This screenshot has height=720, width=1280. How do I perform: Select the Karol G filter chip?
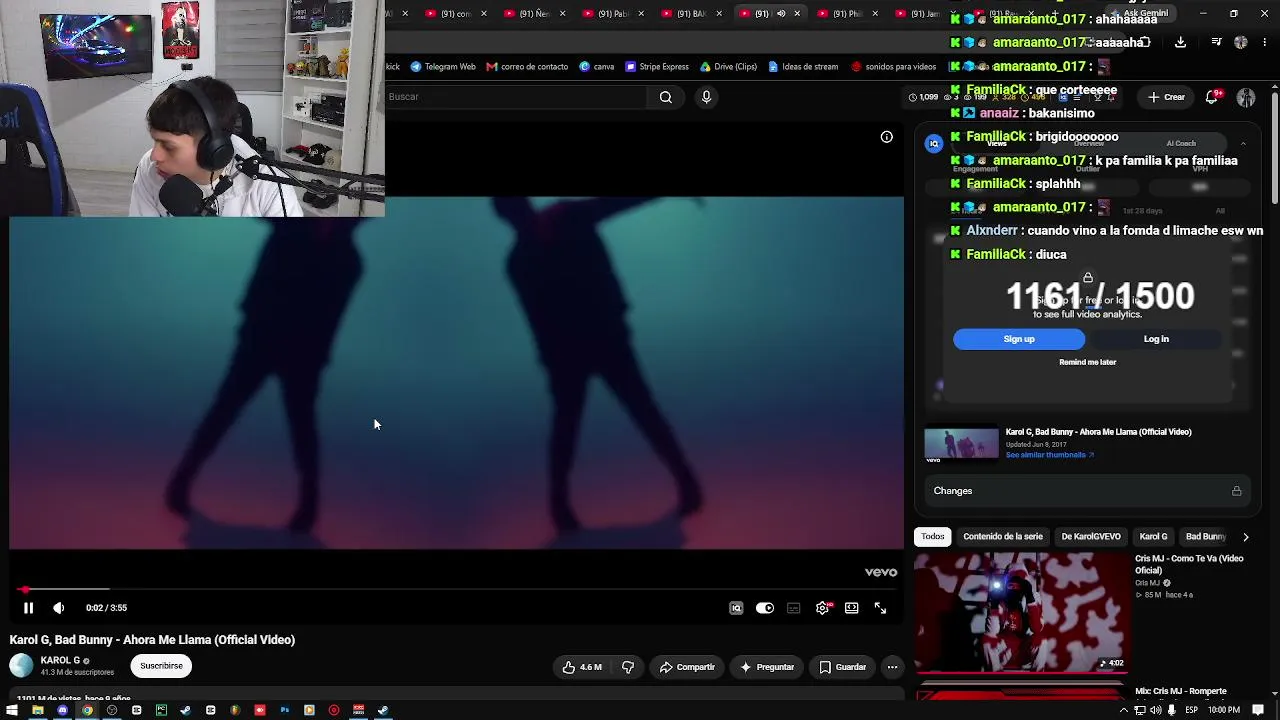(1154, 537)
